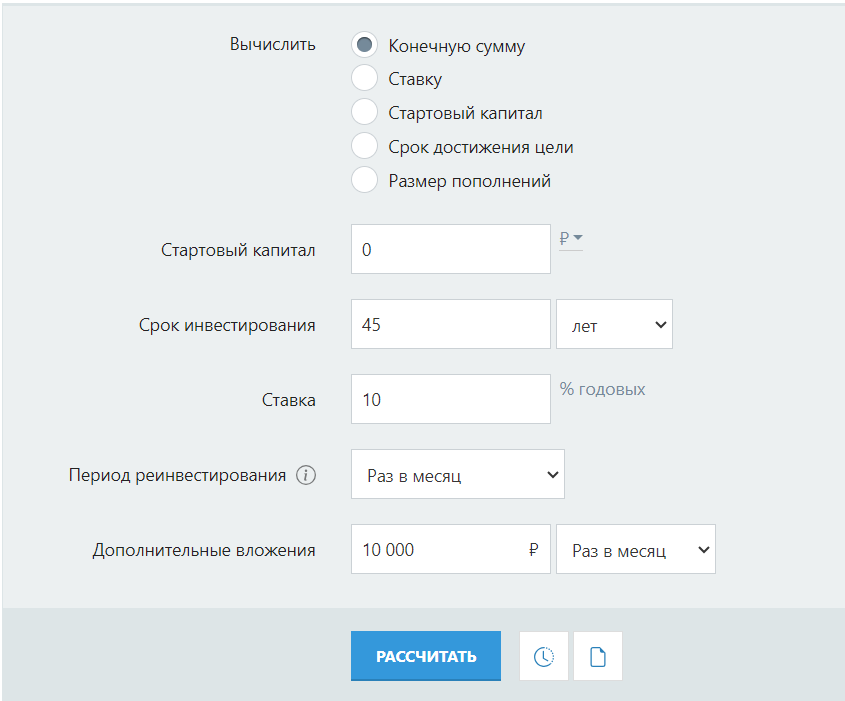Viewport: 845px width, 701px height.
Task: Open the 'Период реинвестирования' dropdown
Action: click(x=458, y=474)
